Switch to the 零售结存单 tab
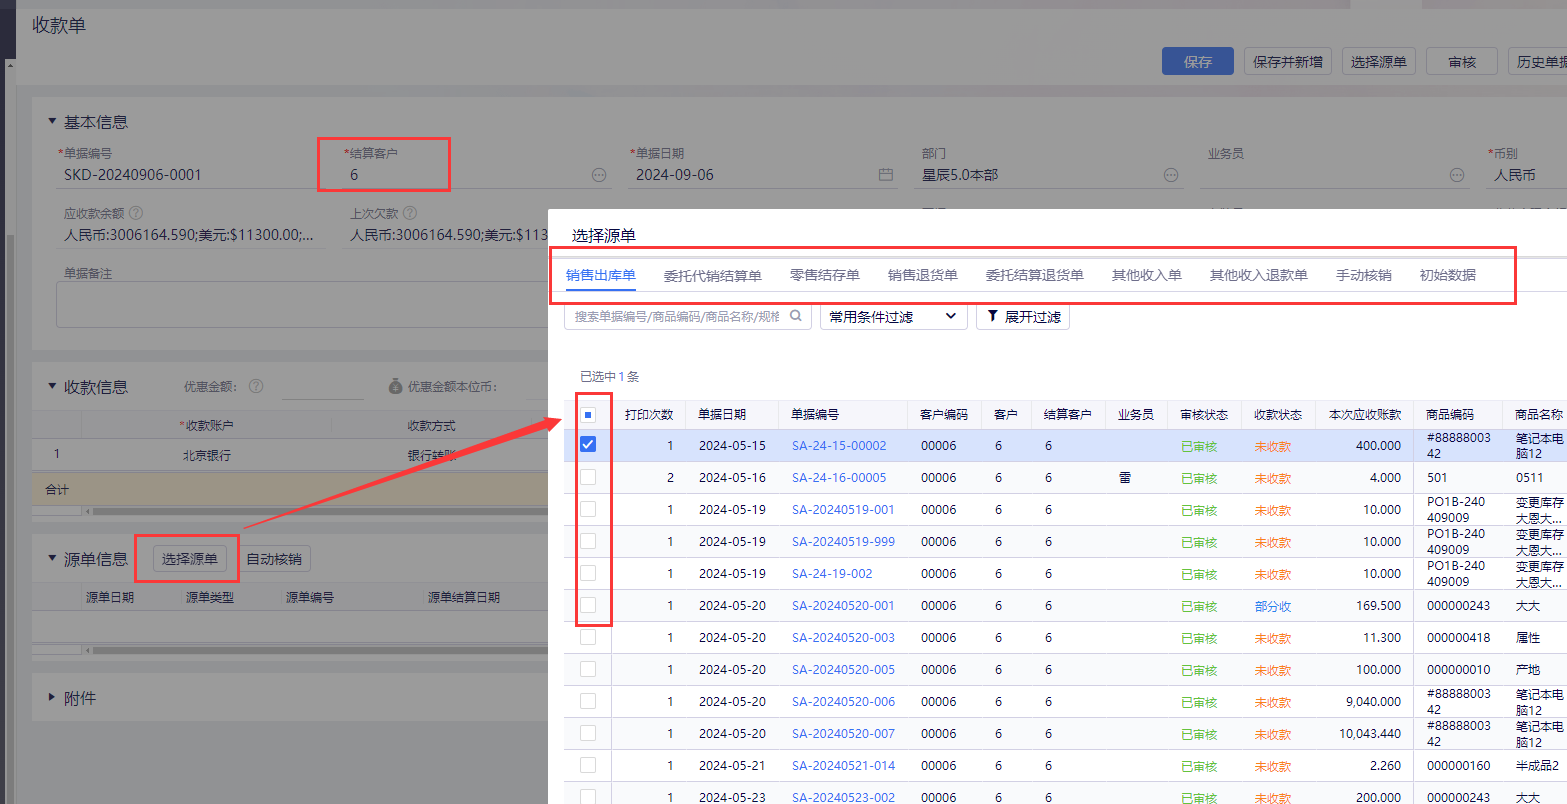This screenshot has width=1567, height=804. click(825, 275)
